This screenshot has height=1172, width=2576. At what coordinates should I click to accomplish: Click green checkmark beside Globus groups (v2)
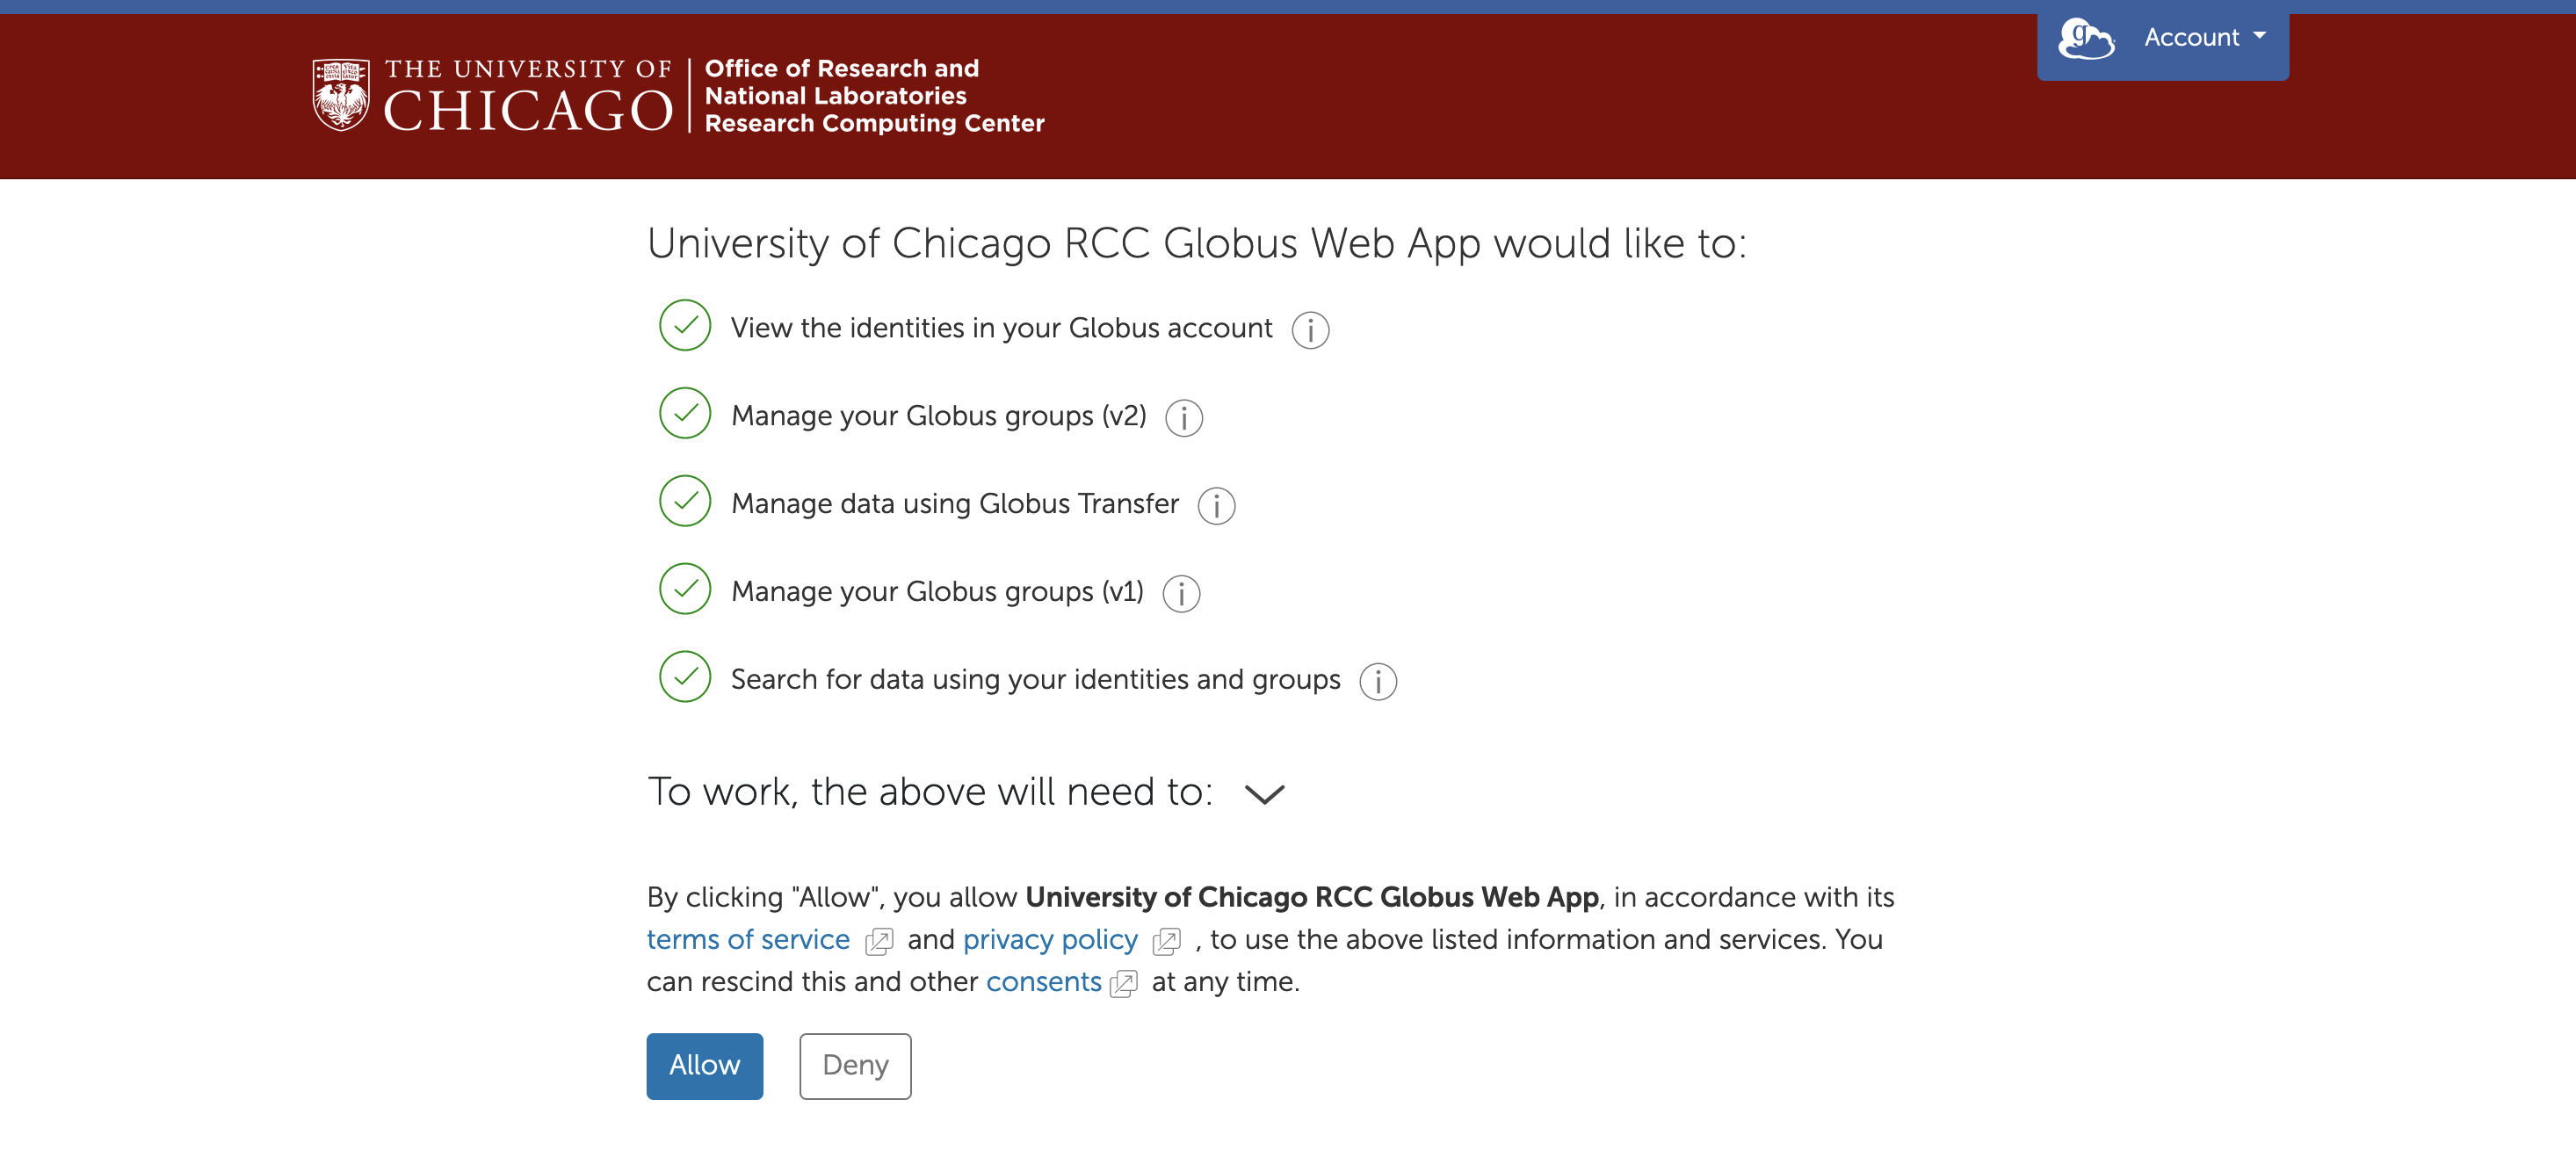click(685, 413)
